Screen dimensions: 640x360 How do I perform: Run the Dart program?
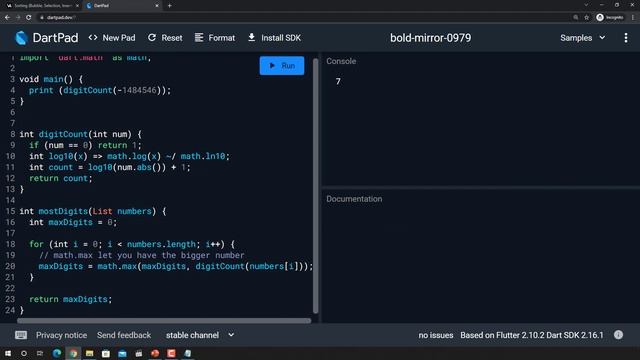point(282,66)
